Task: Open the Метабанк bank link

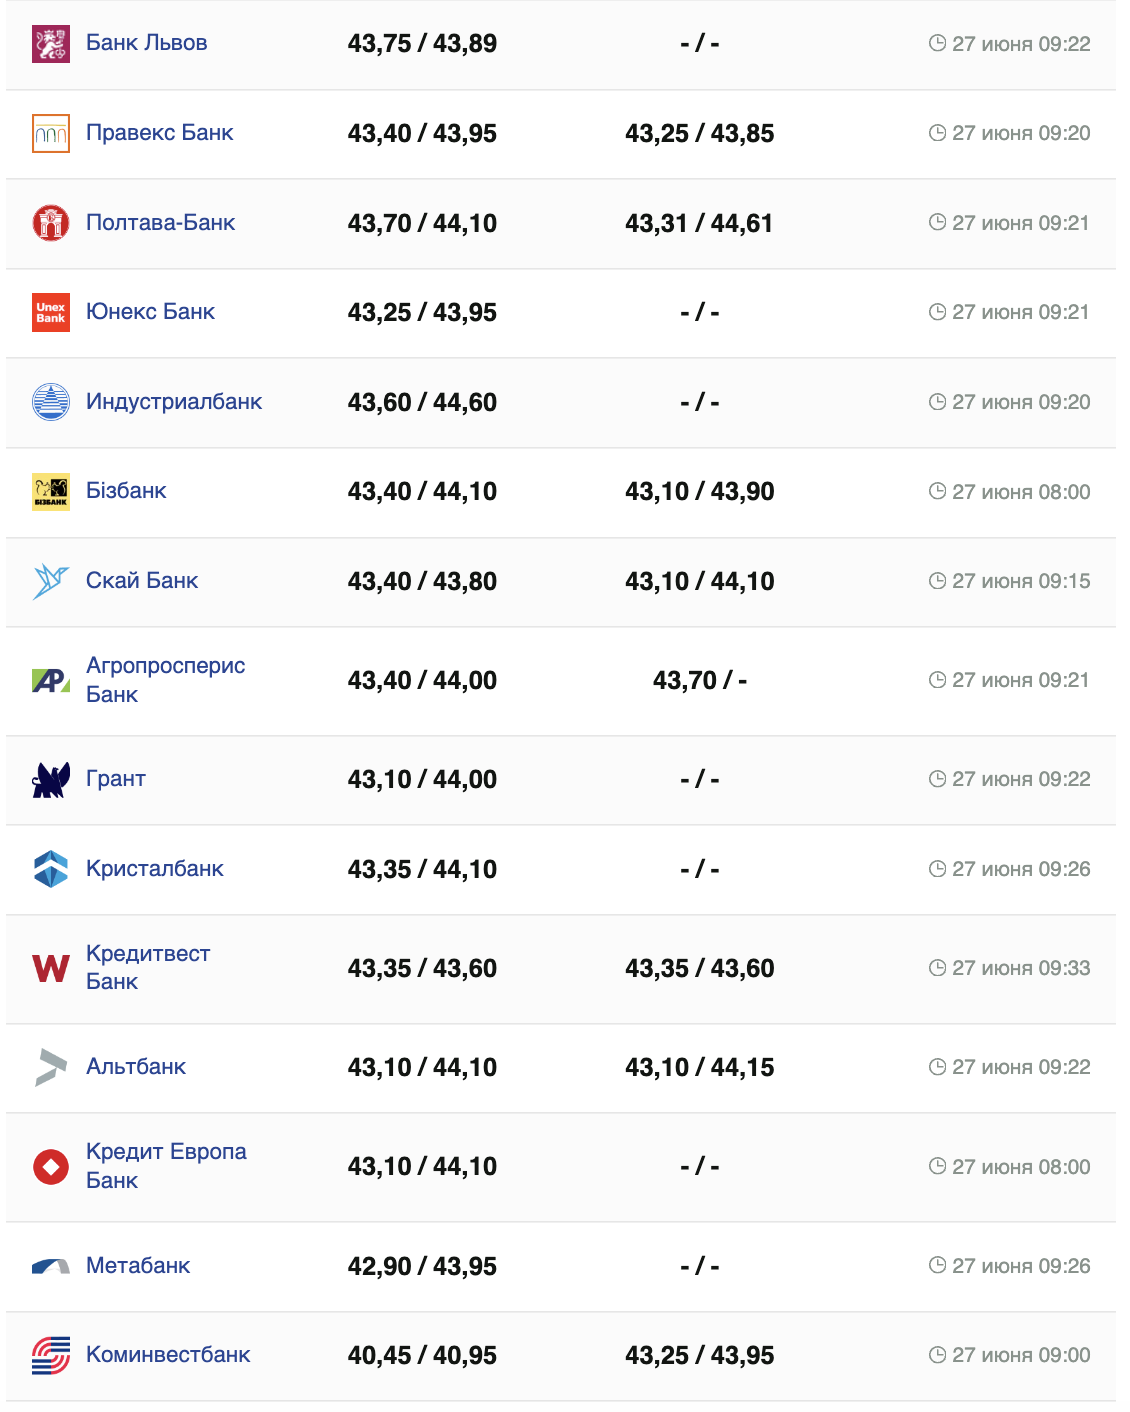Action: (138, 1266)
